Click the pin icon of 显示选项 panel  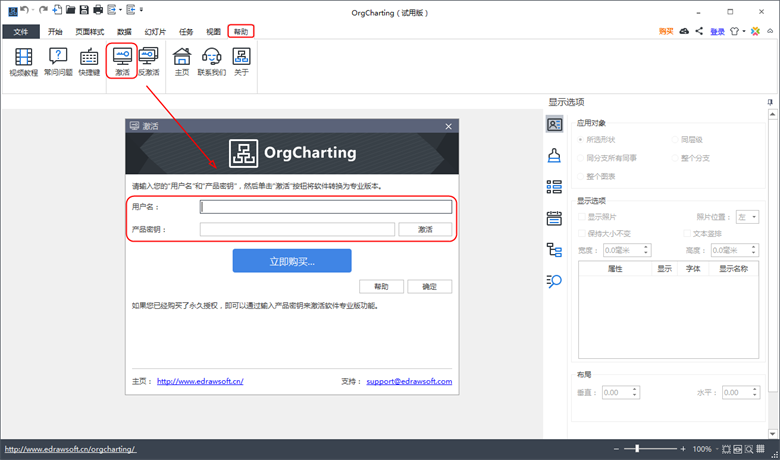(770, 102)
